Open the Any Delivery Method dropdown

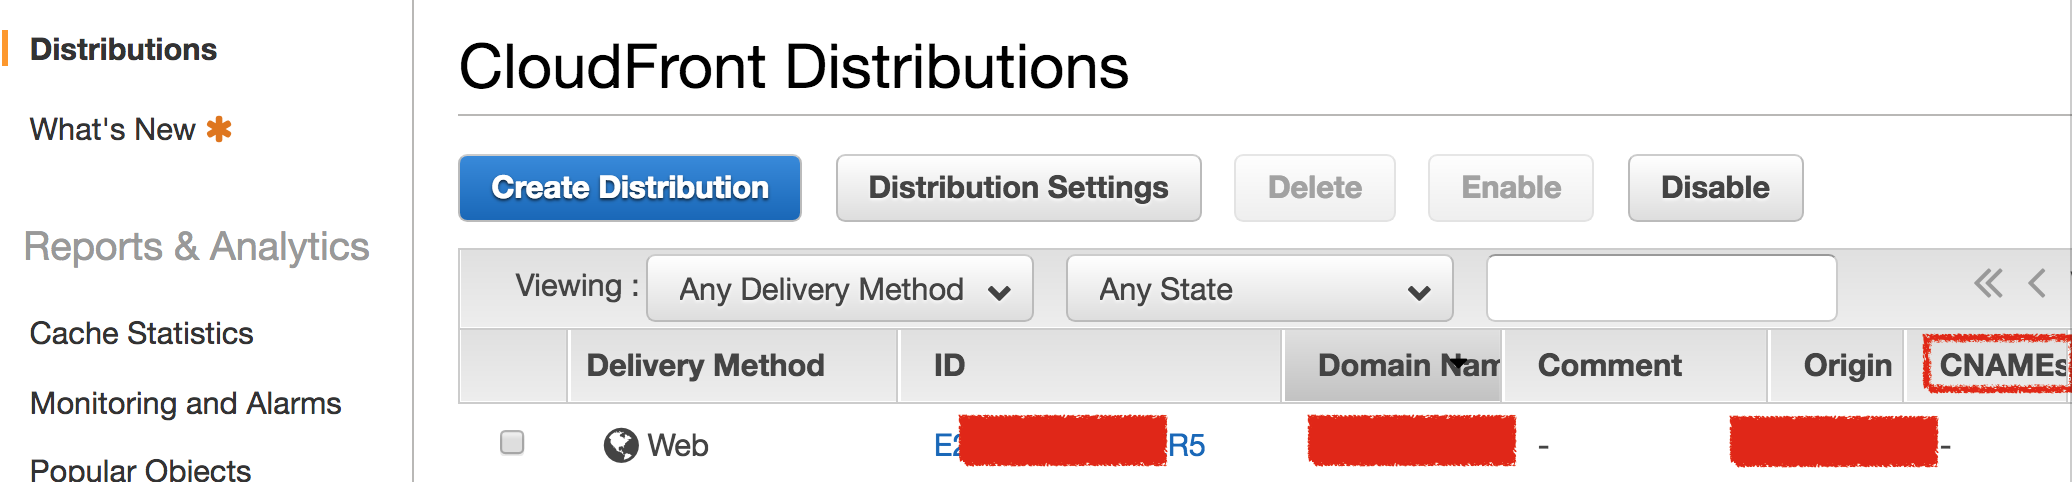tap(840, 289)
